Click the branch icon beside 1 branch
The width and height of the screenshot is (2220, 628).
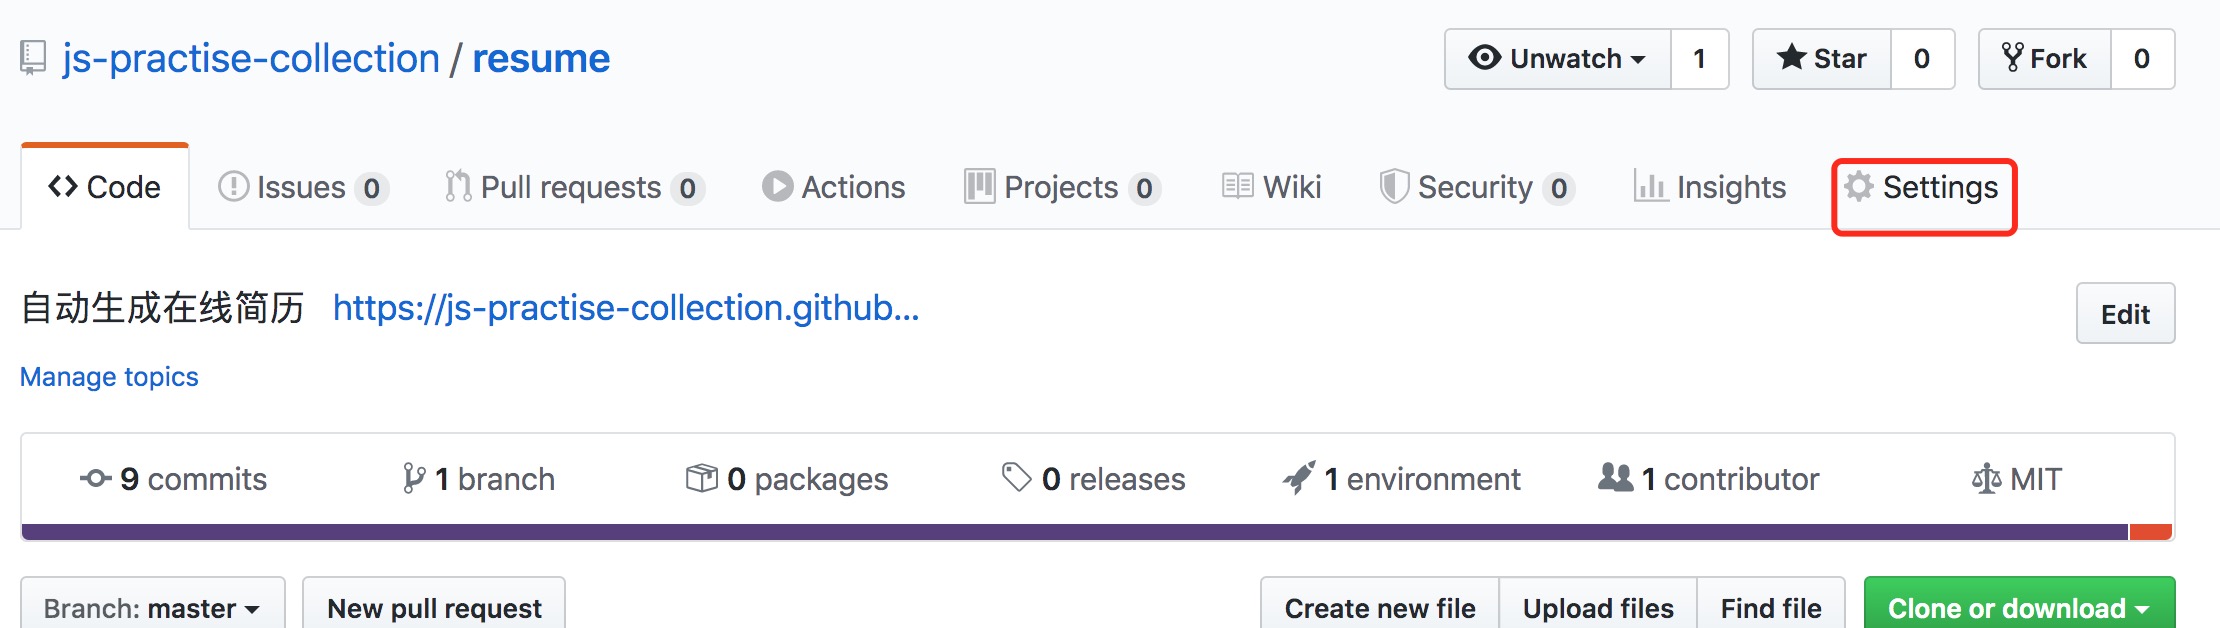(x=413, y=479)
